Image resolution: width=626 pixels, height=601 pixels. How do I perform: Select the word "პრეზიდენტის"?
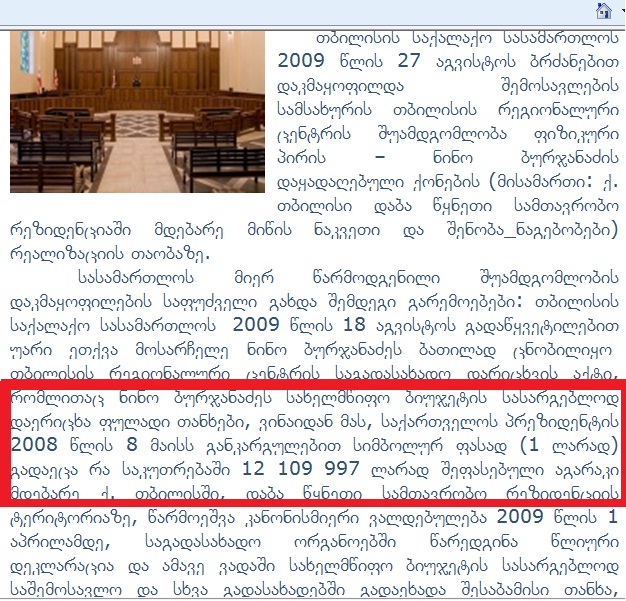562,422
